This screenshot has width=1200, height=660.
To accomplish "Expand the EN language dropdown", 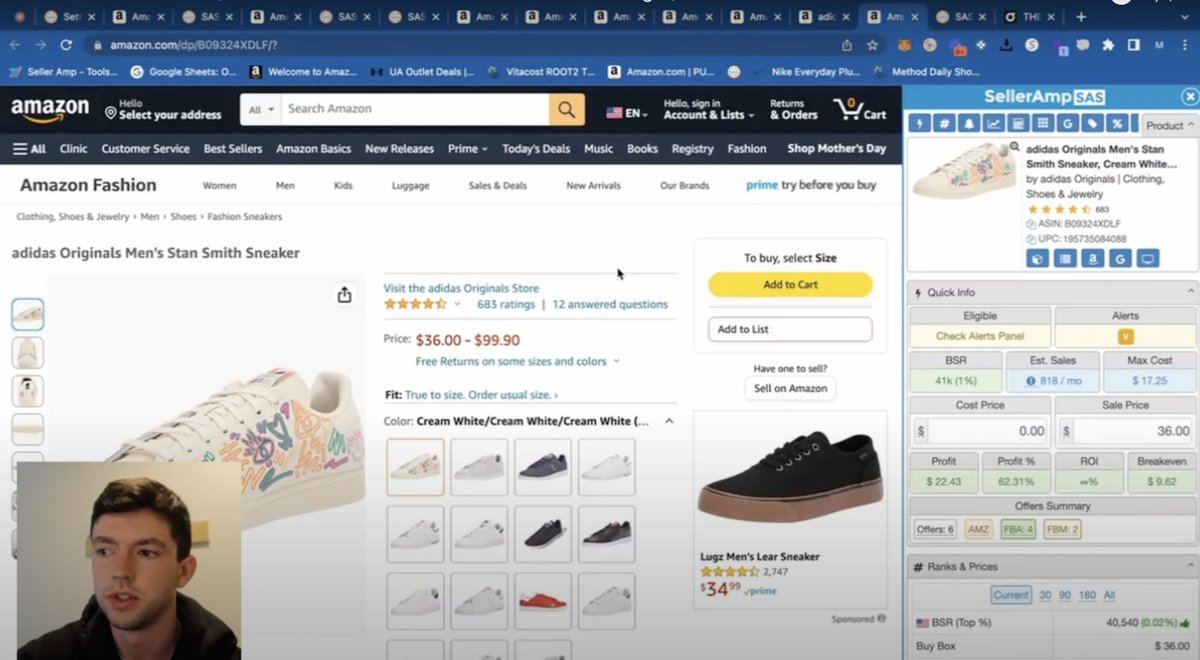I will (626, 113).
